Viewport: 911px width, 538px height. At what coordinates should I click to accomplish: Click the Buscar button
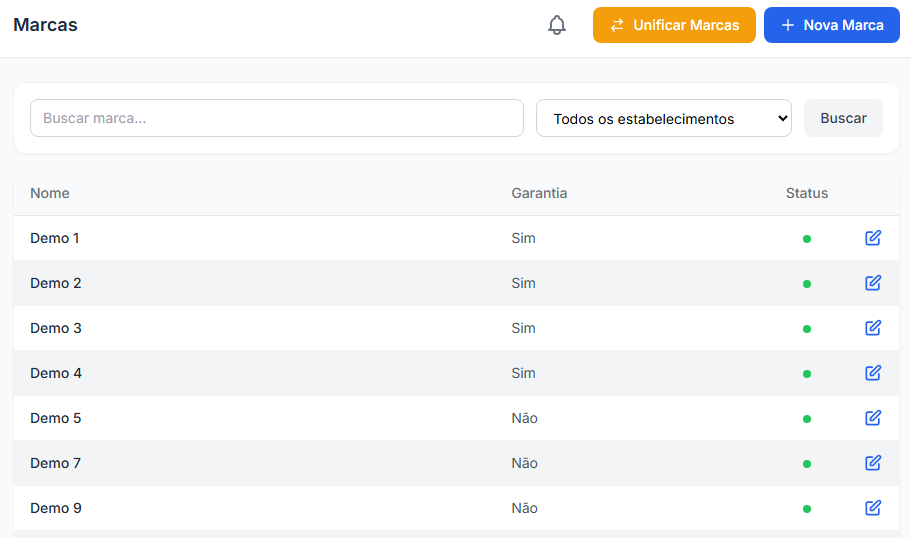coord(843,118)
